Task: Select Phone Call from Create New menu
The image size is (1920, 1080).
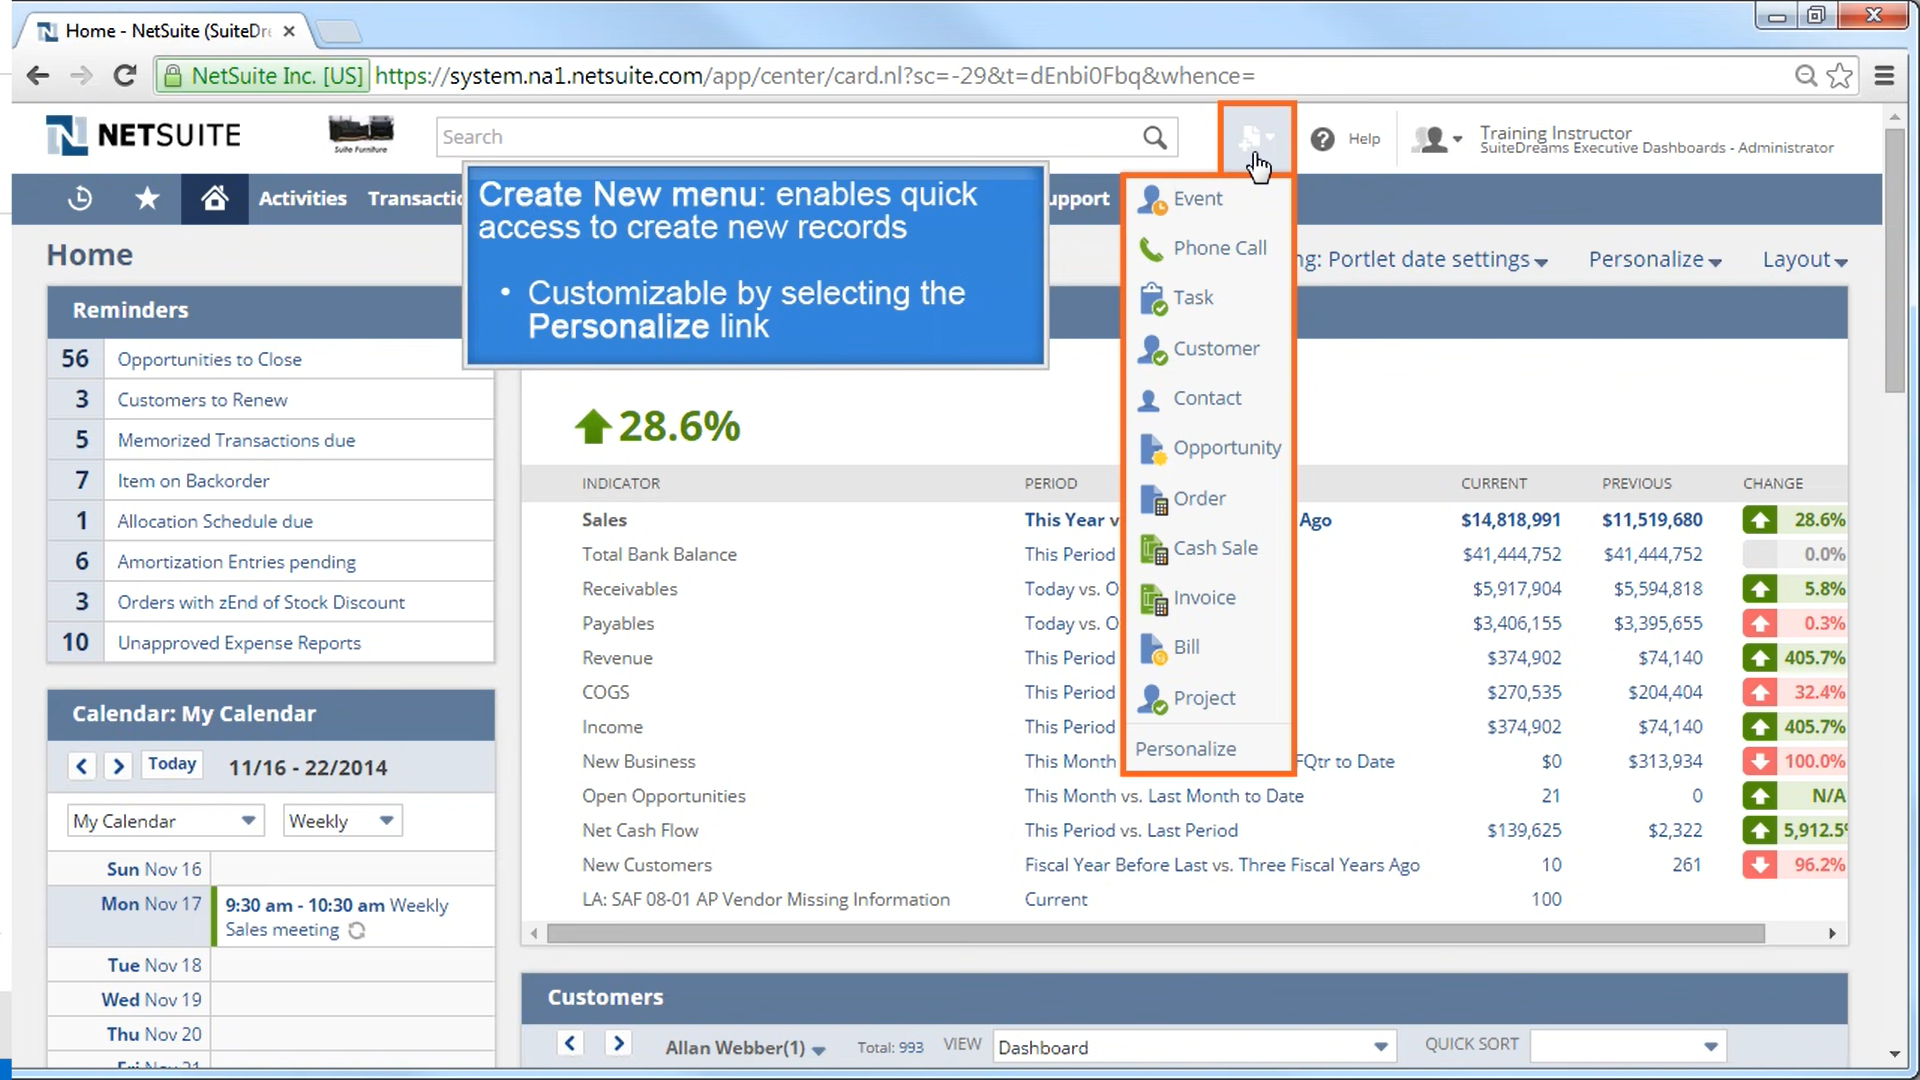Action: pyautogui.click(x=1208, y=248)
